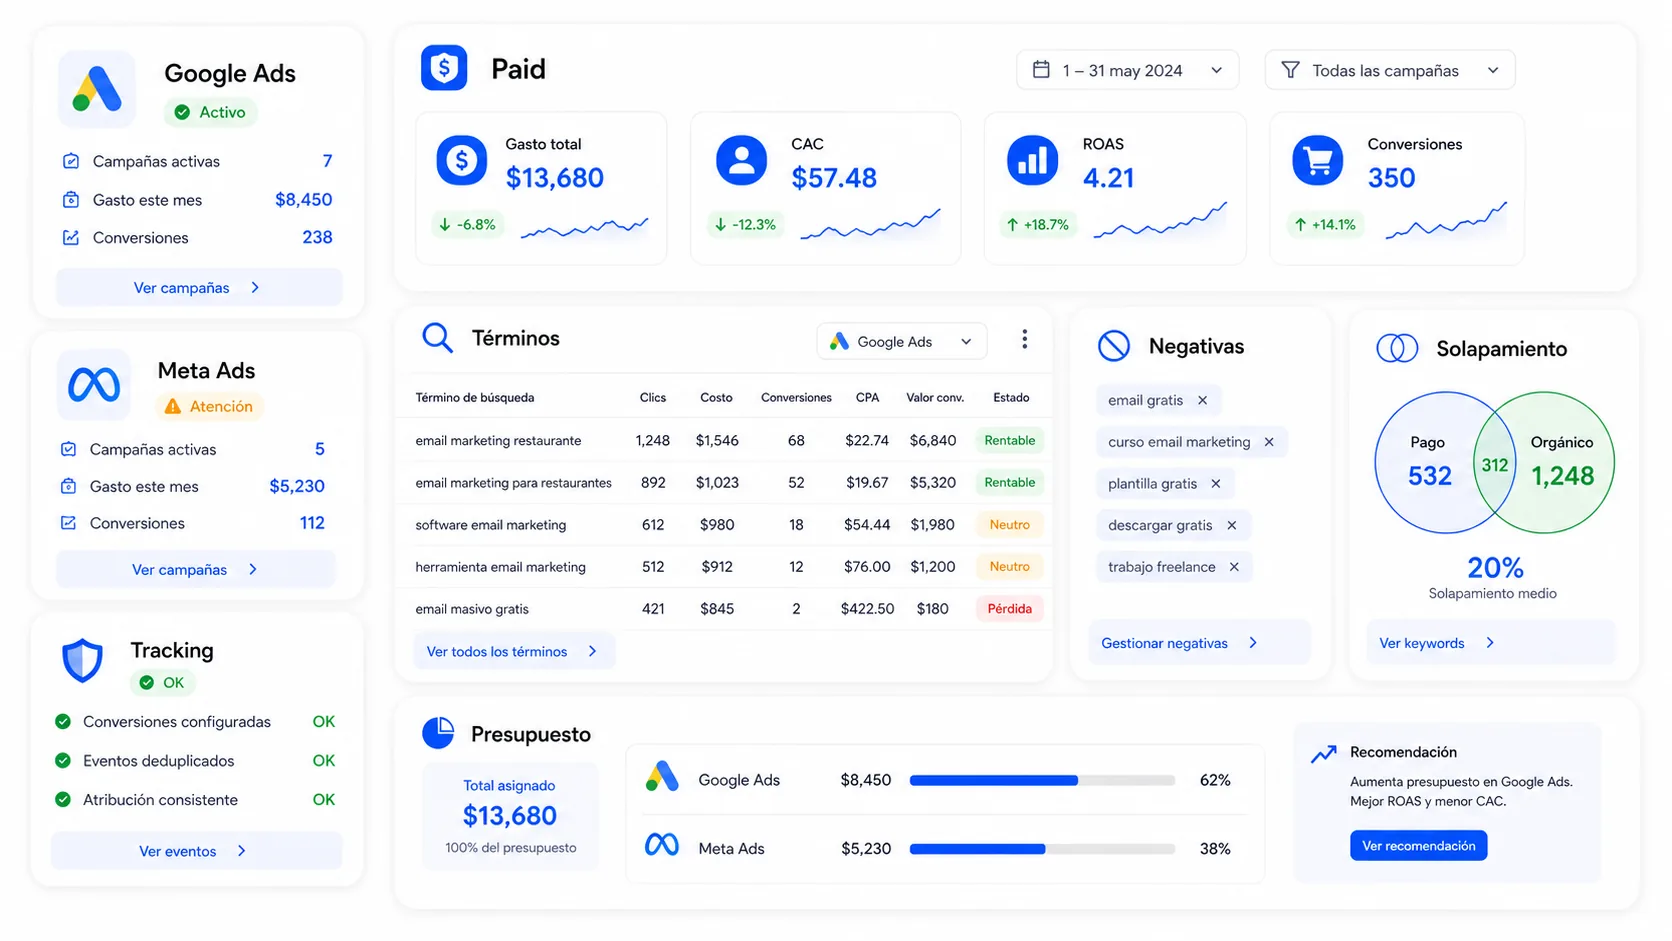
Task: Click the Meta Ads infinity logo in sidebar
Action: pos(94,385)
